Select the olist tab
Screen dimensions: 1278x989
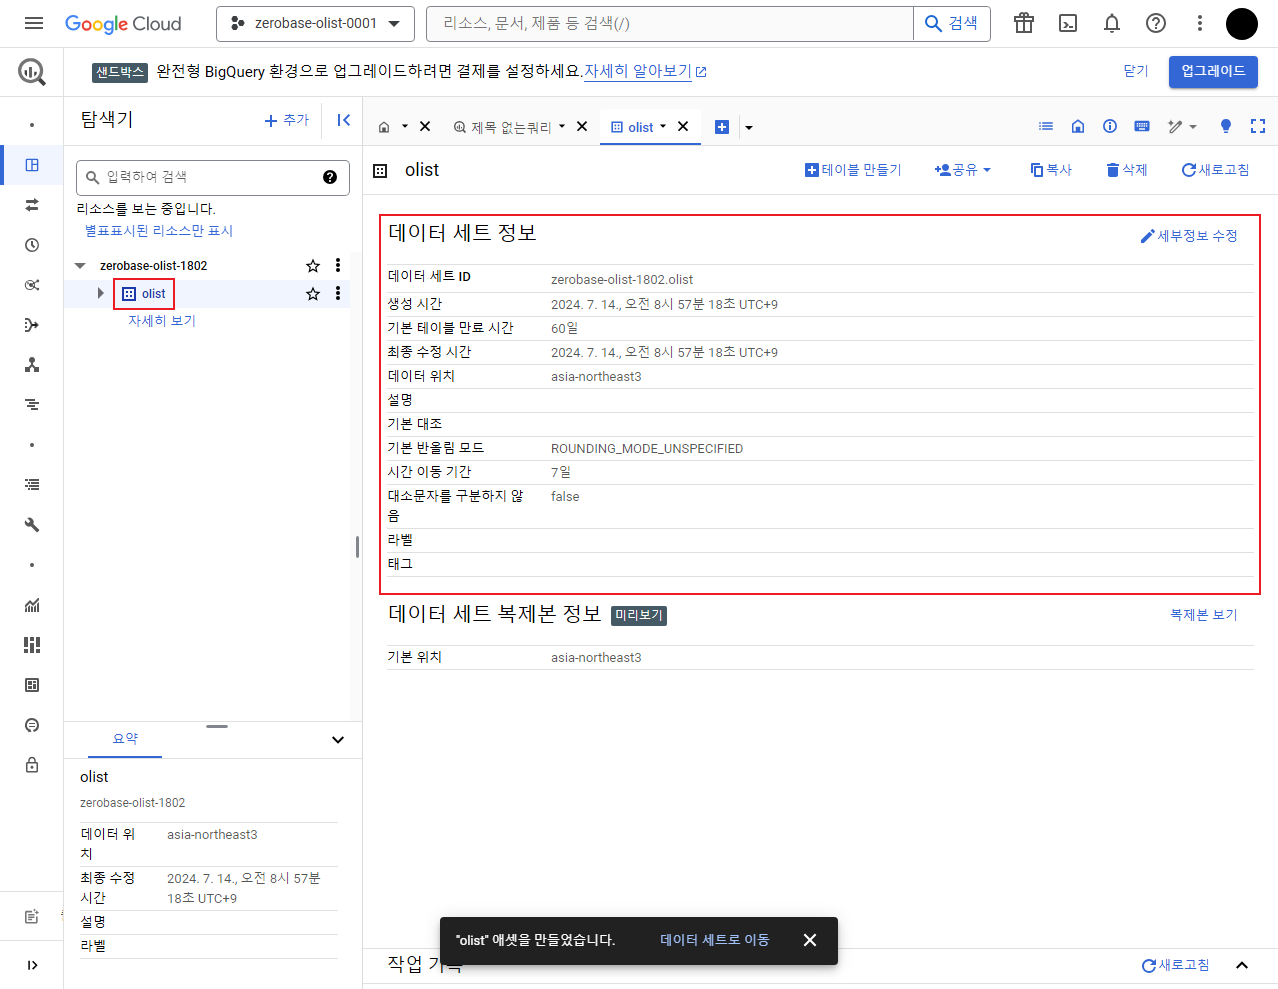(x=638, y=127)
